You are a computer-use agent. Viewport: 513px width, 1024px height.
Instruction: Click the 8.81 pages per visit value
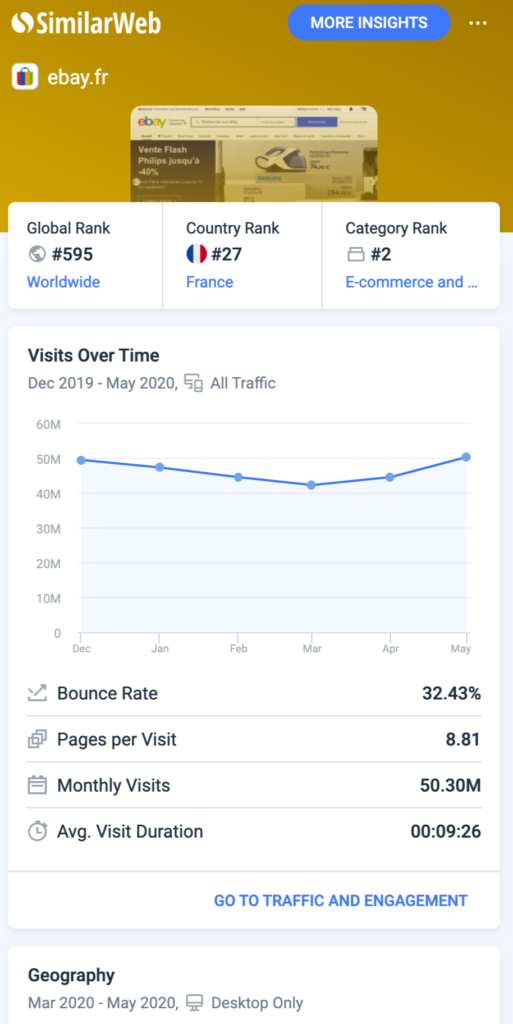[x=463, y=739]
